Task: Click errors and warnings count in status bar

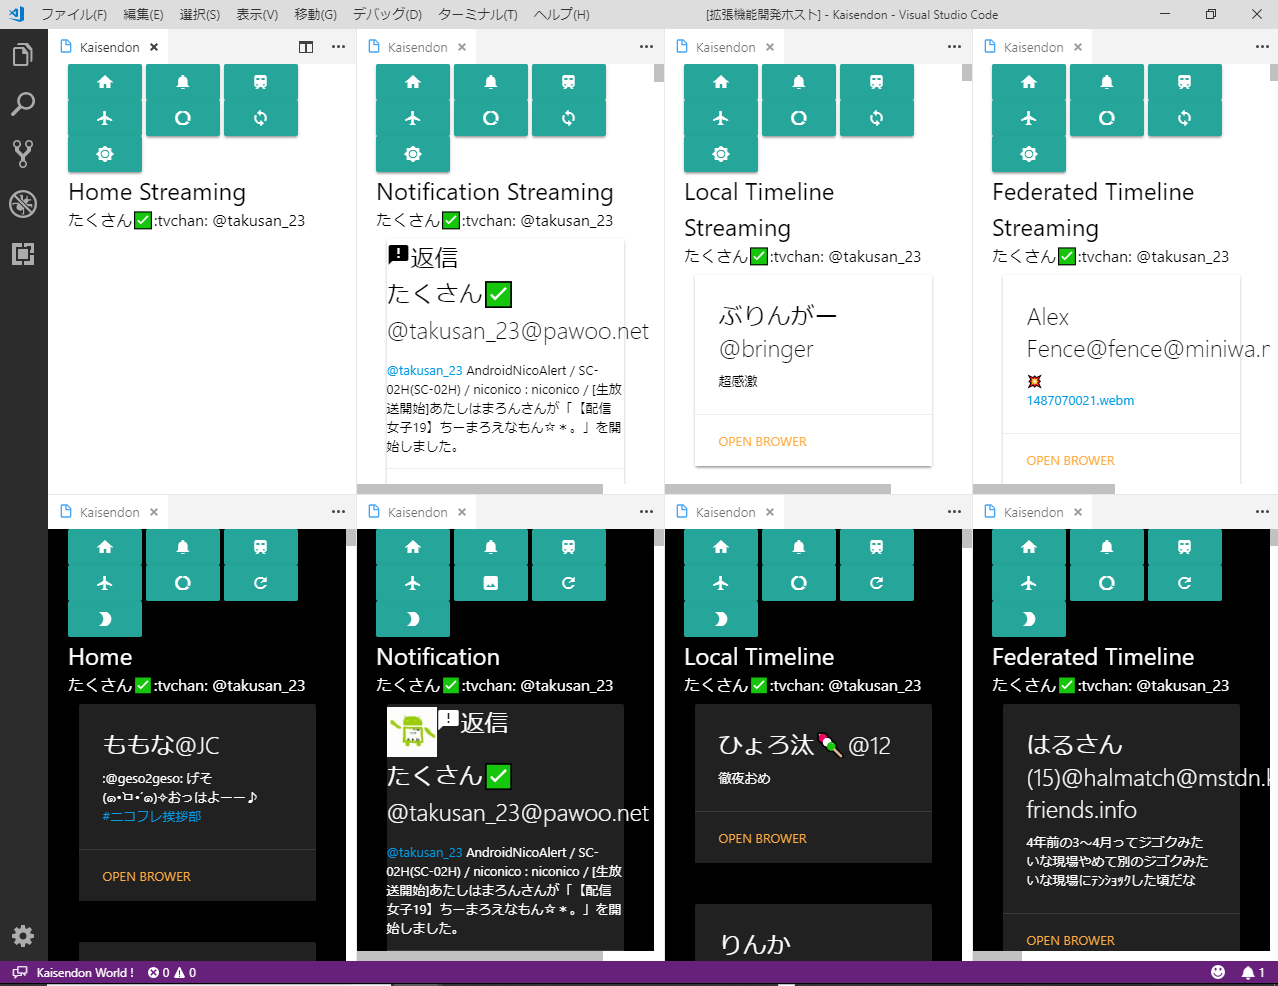Action: [x=172, y=972]
